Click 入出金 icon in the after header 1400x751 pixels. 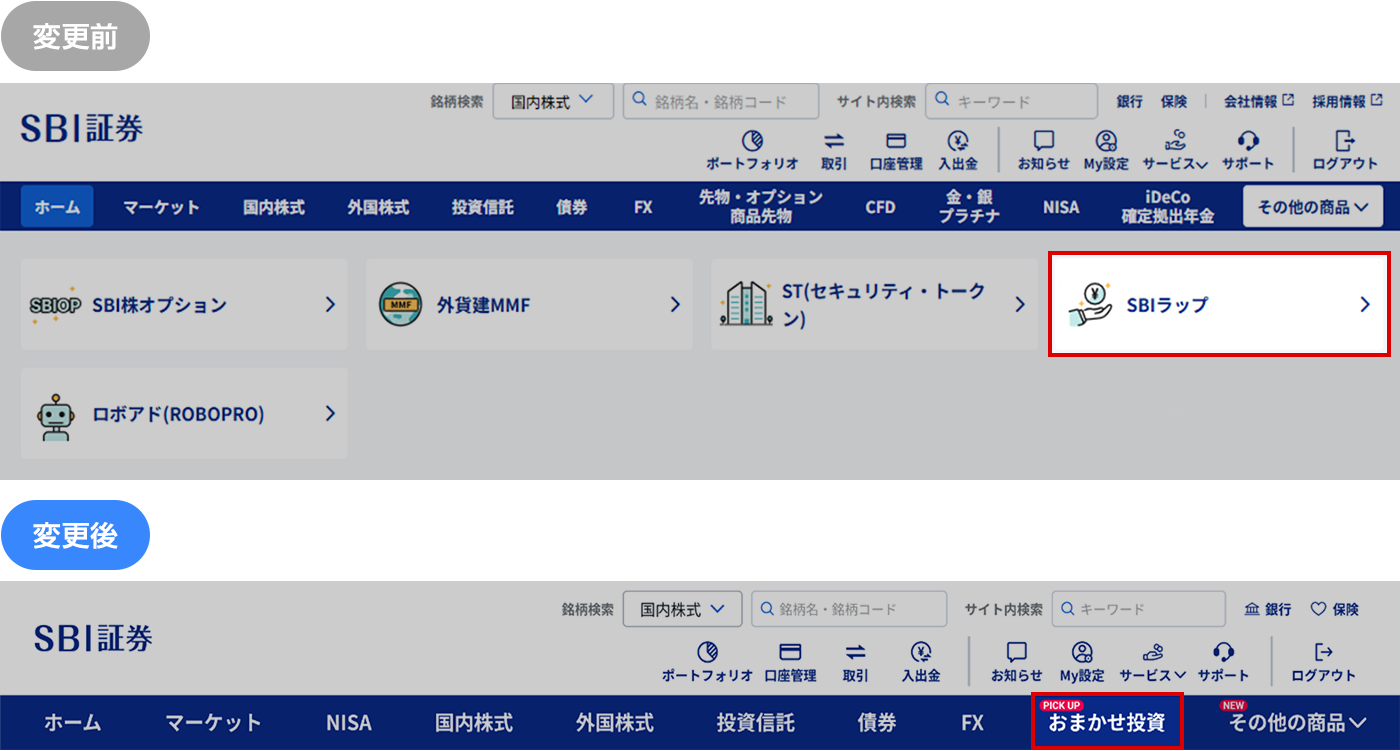[x=921, y=663]
